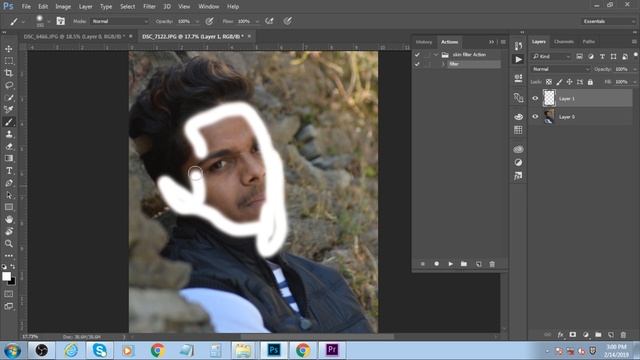Select the Lasso tool
This screenshot has width=640, height=360.
[9, 85]
